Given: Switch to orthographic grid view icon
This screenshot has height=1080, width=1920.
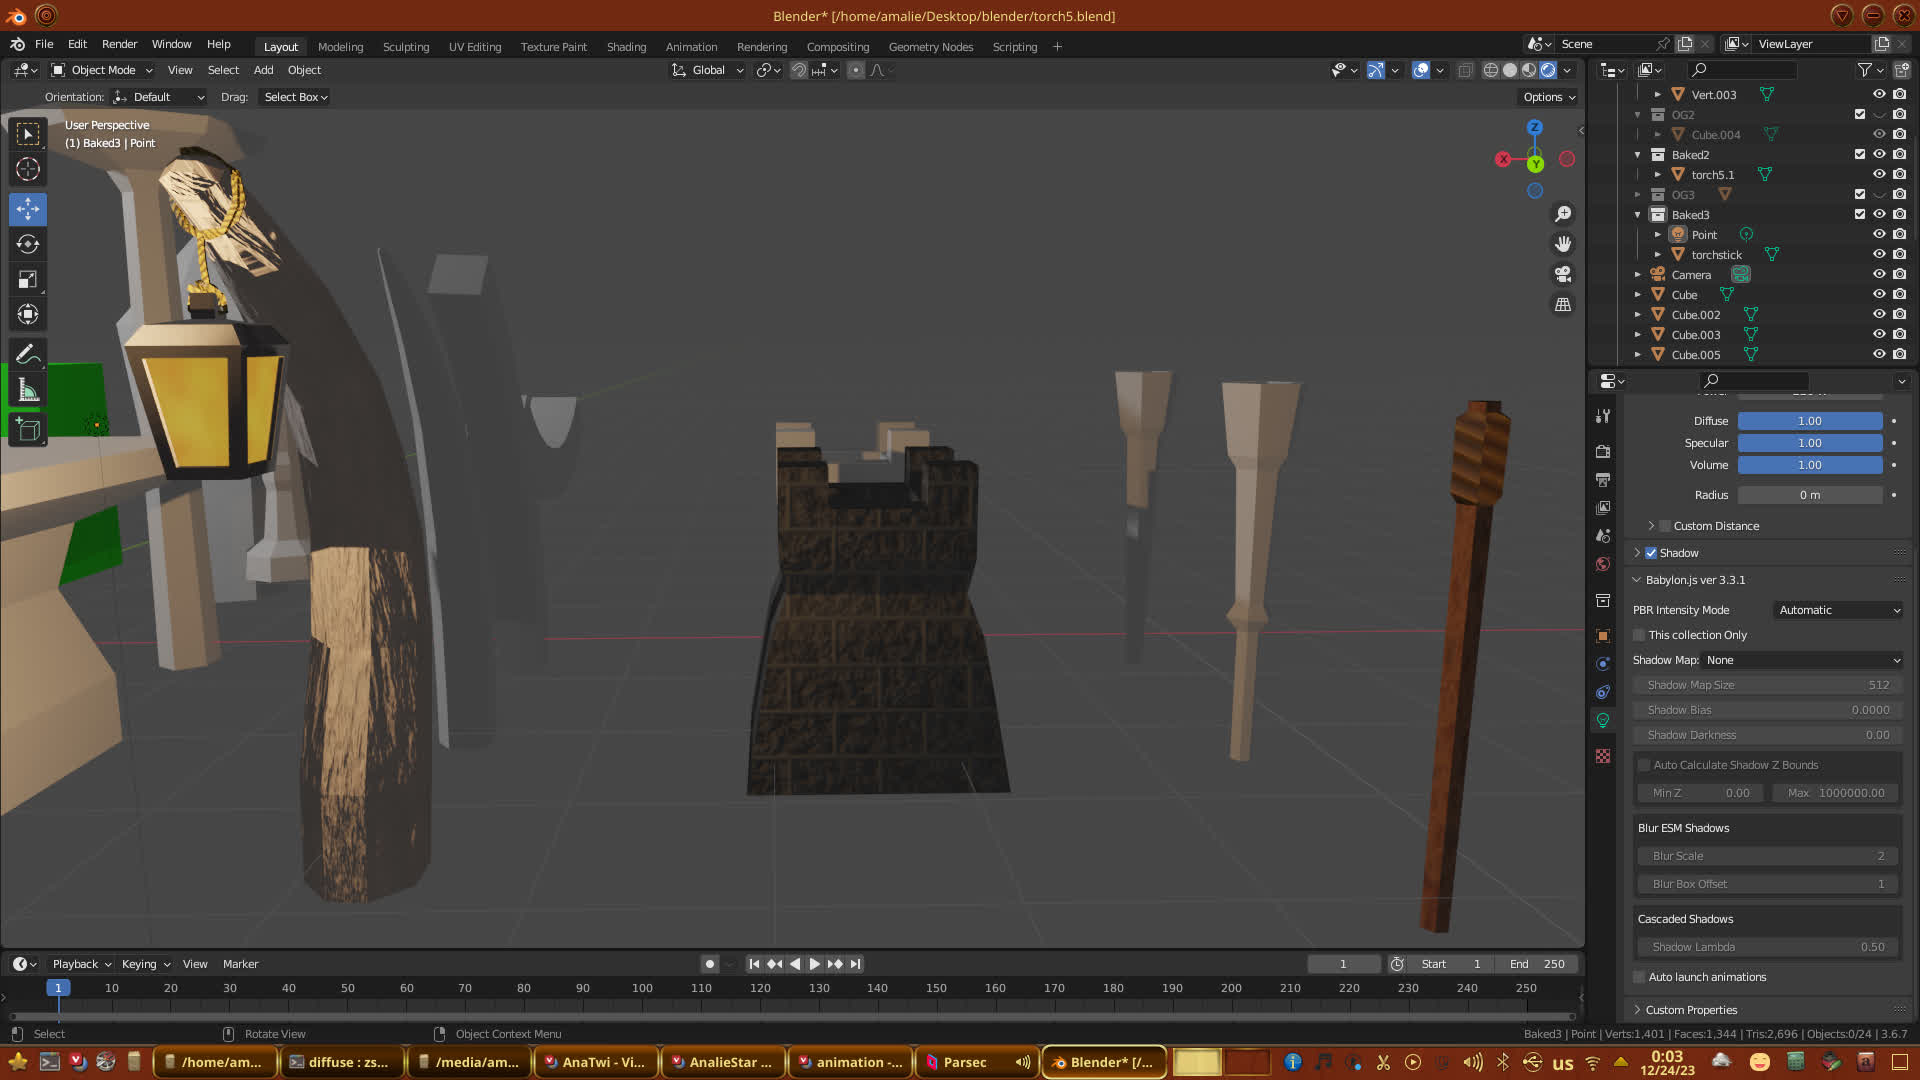Looking at the screenshot, I should [1563, 305].
